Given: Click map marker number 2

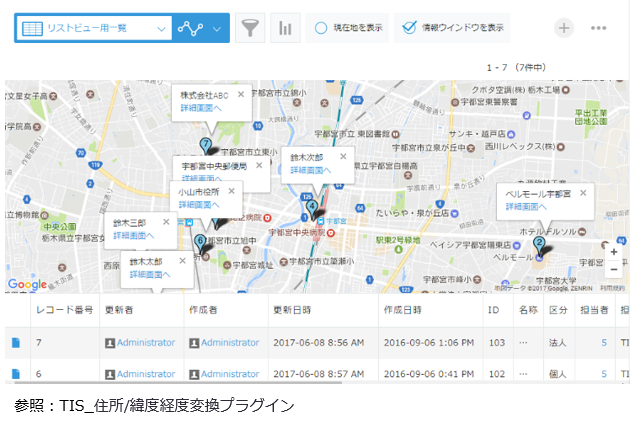Looking at the screenshot, I should pyautogui.click(x=539, y=244).
